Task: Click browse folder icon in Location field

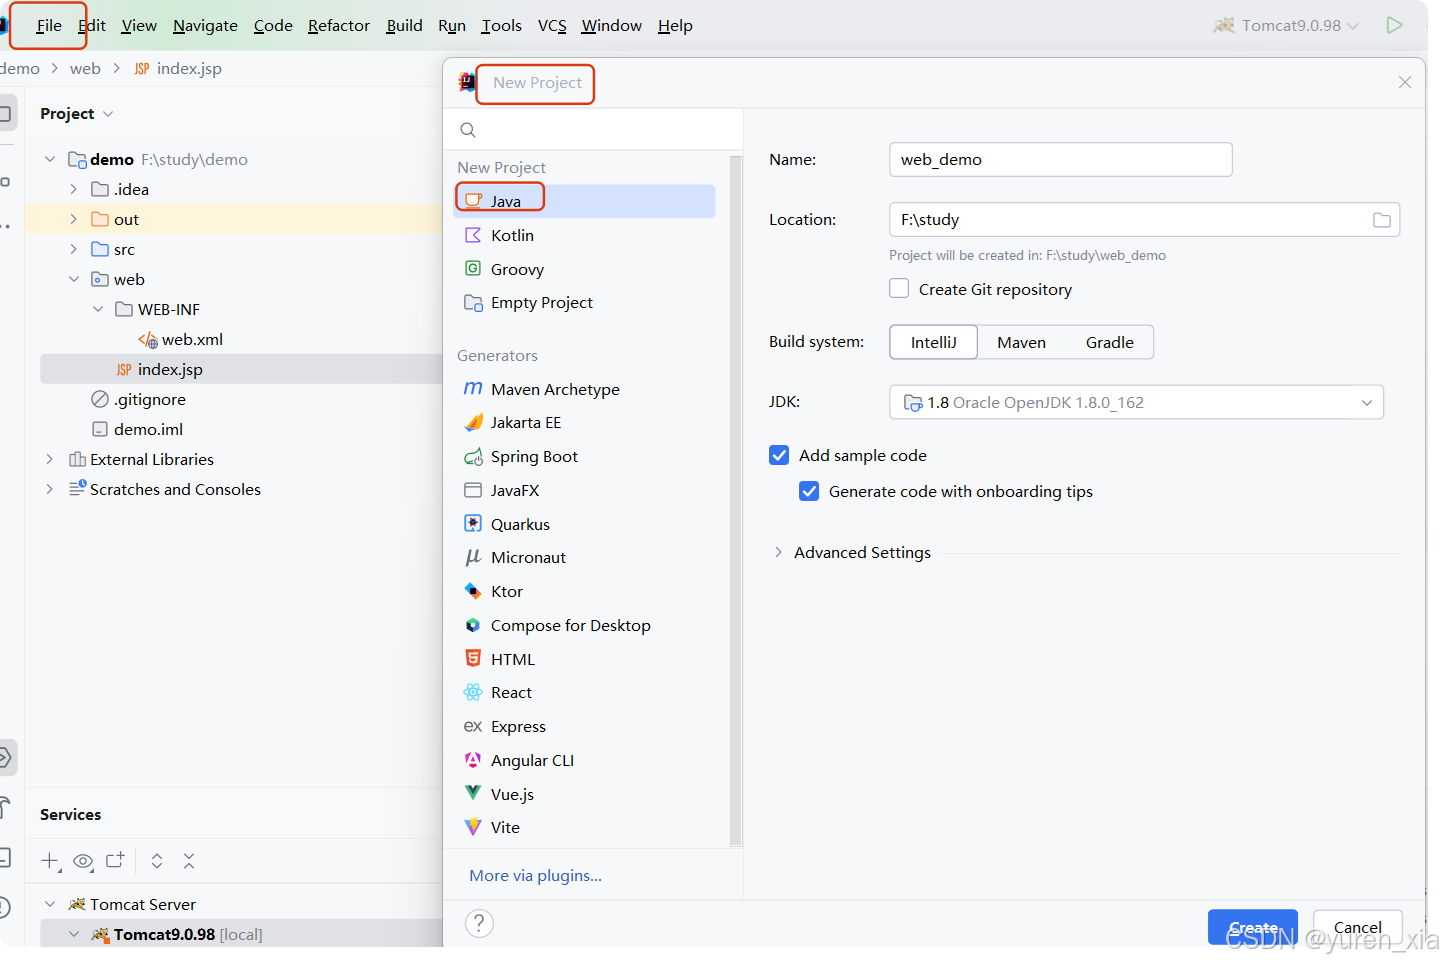Action: pyautogui.click(x=1381, y=220)
